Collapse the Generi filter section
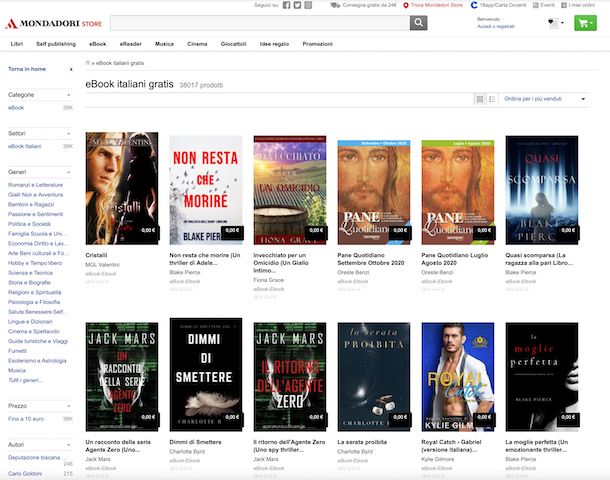The width and height of the screenshot is (610, 480). (68, 172)
